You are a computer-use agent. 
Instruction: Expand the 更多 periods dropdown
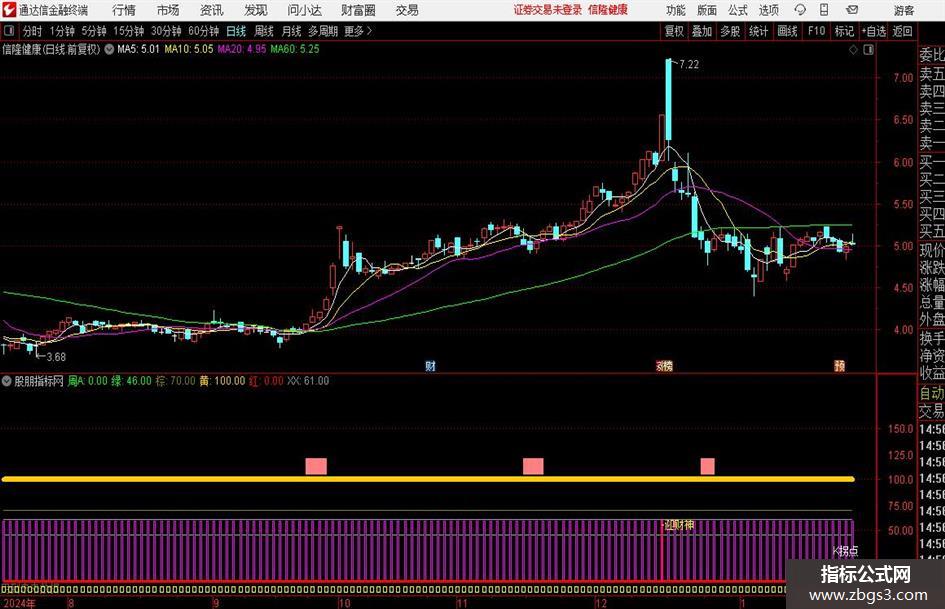[358, 31]
